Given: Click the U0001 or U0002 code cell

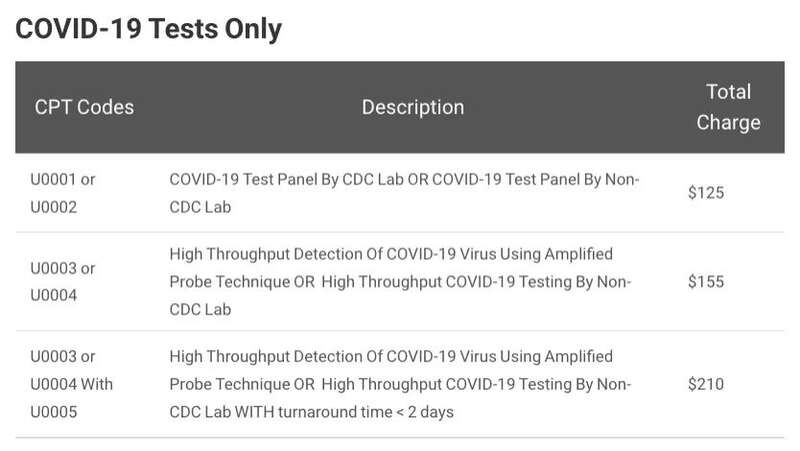Looking at the screenshot, I should point(63,193).
